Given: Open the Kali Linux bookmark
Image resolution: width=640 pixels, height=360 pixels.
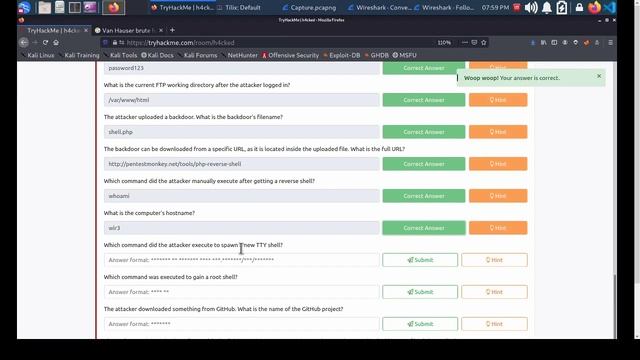Looking at the screenshot, I should [x=38, y=55].
